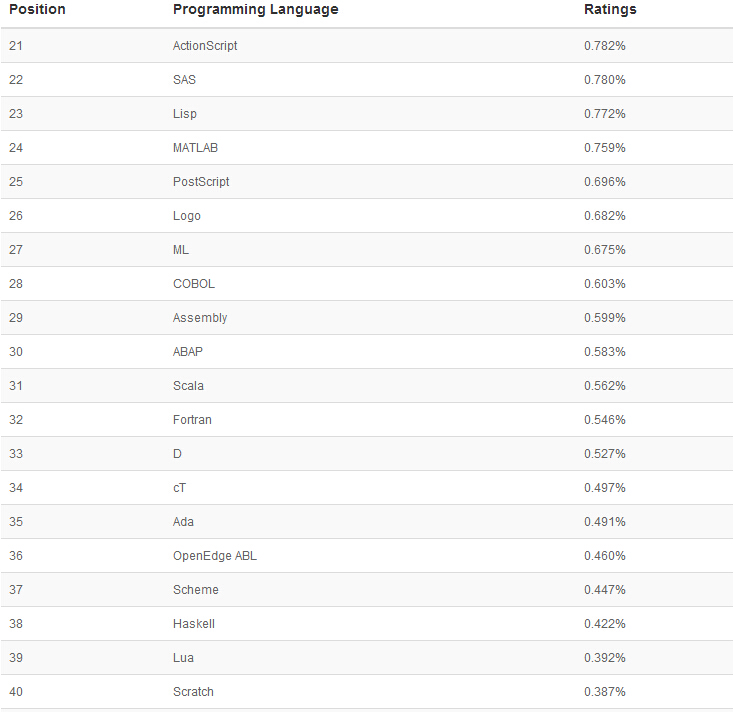Click the Programming Language column header
The height and width of the screenshot is (712, 734).
255,10
